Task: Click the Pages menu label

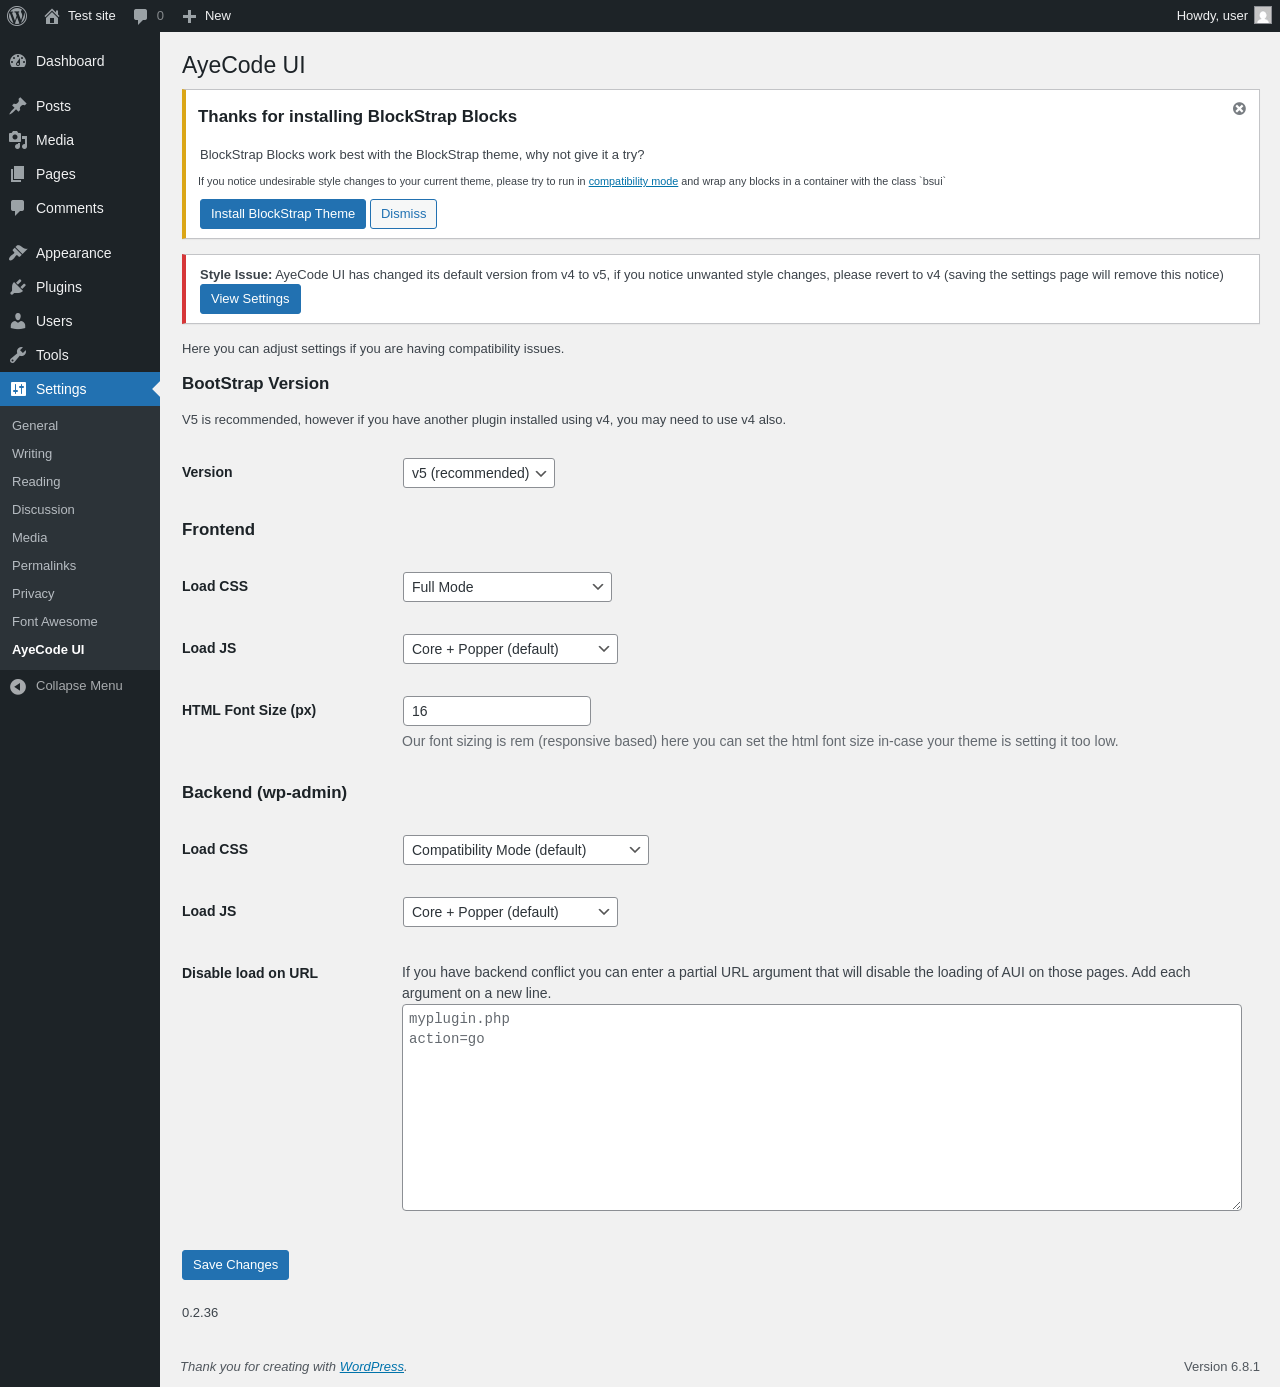Action: pos(56,174)
